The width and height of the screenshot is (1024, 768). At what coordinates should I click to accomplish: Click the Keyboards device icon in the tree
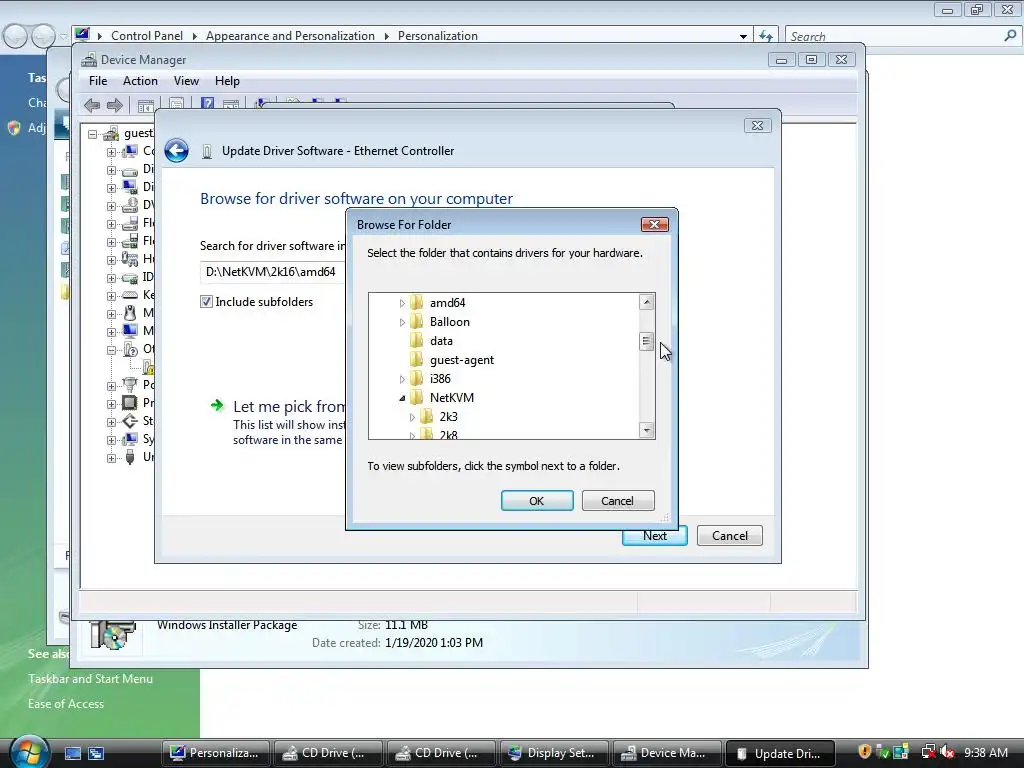coord(130,295)
